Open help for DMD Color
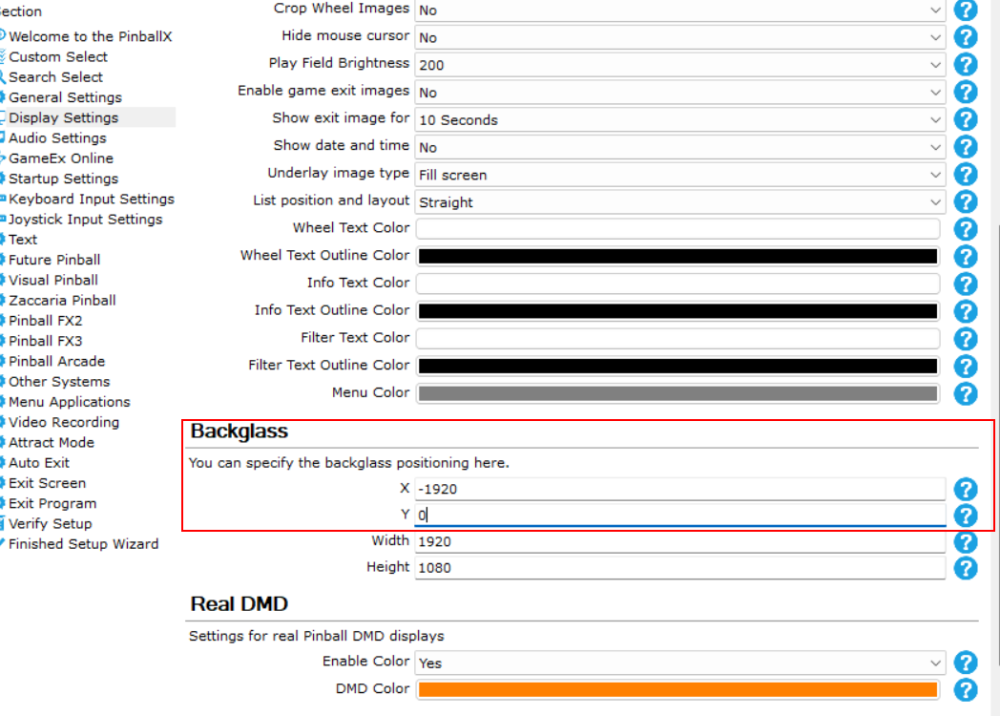The height and width of the screenshot is (716, 1000). 966,690
